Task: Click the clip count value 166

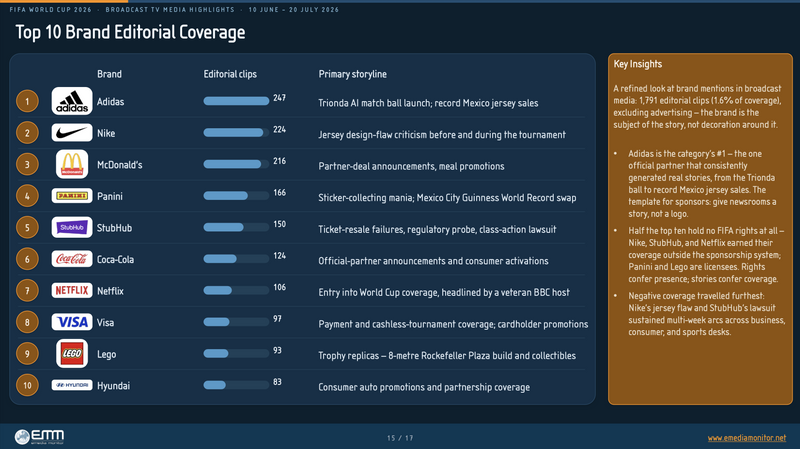Action: pyautogui.click(x=279, y=192)
